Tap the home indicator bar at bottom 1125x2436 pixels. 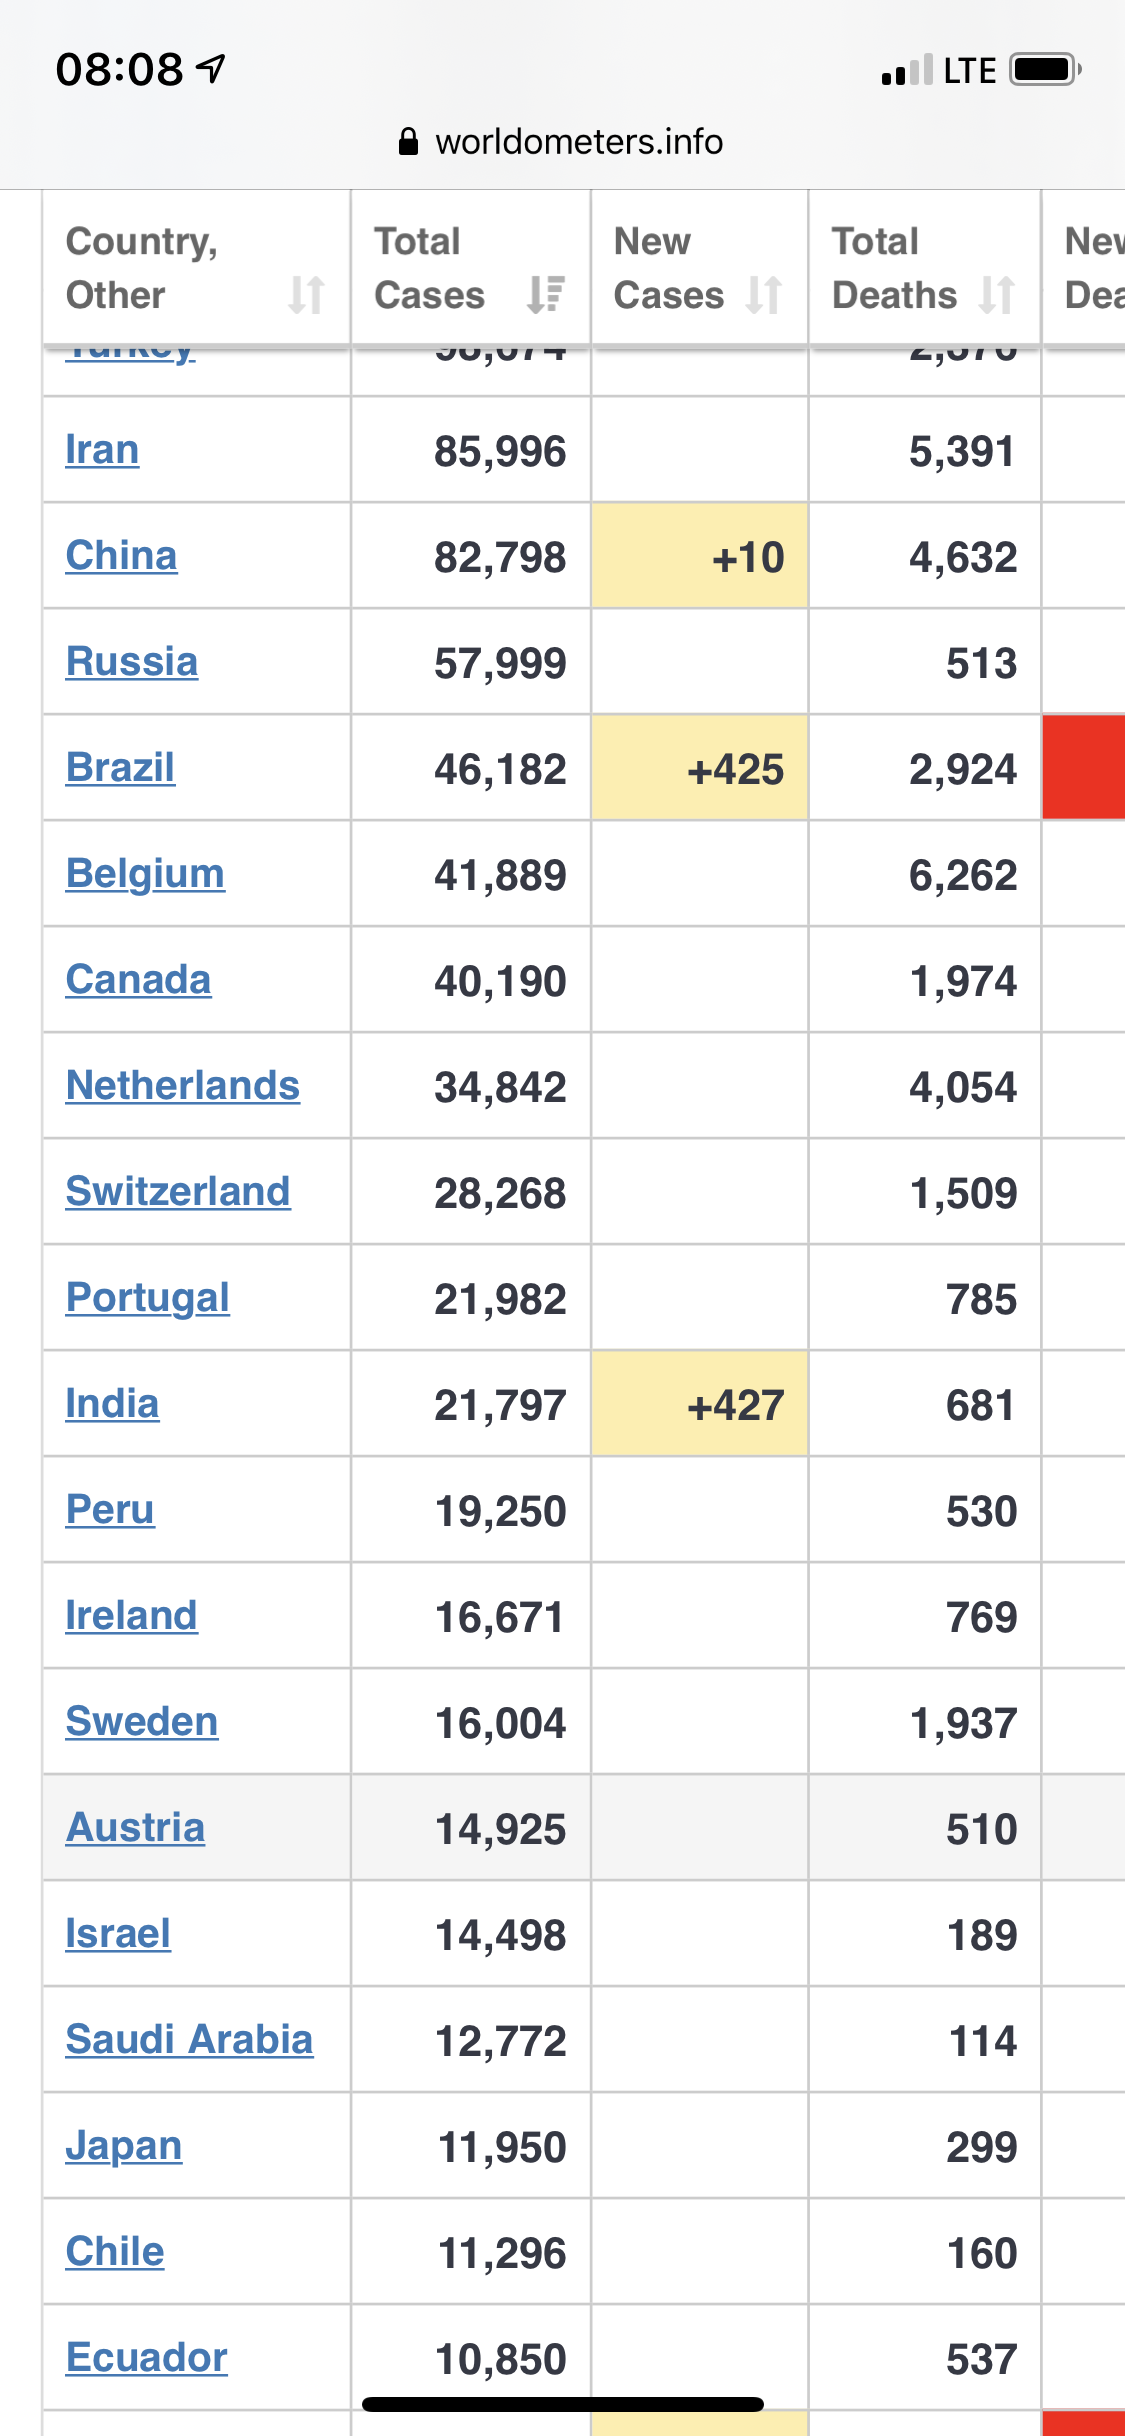coord(563,2404)
